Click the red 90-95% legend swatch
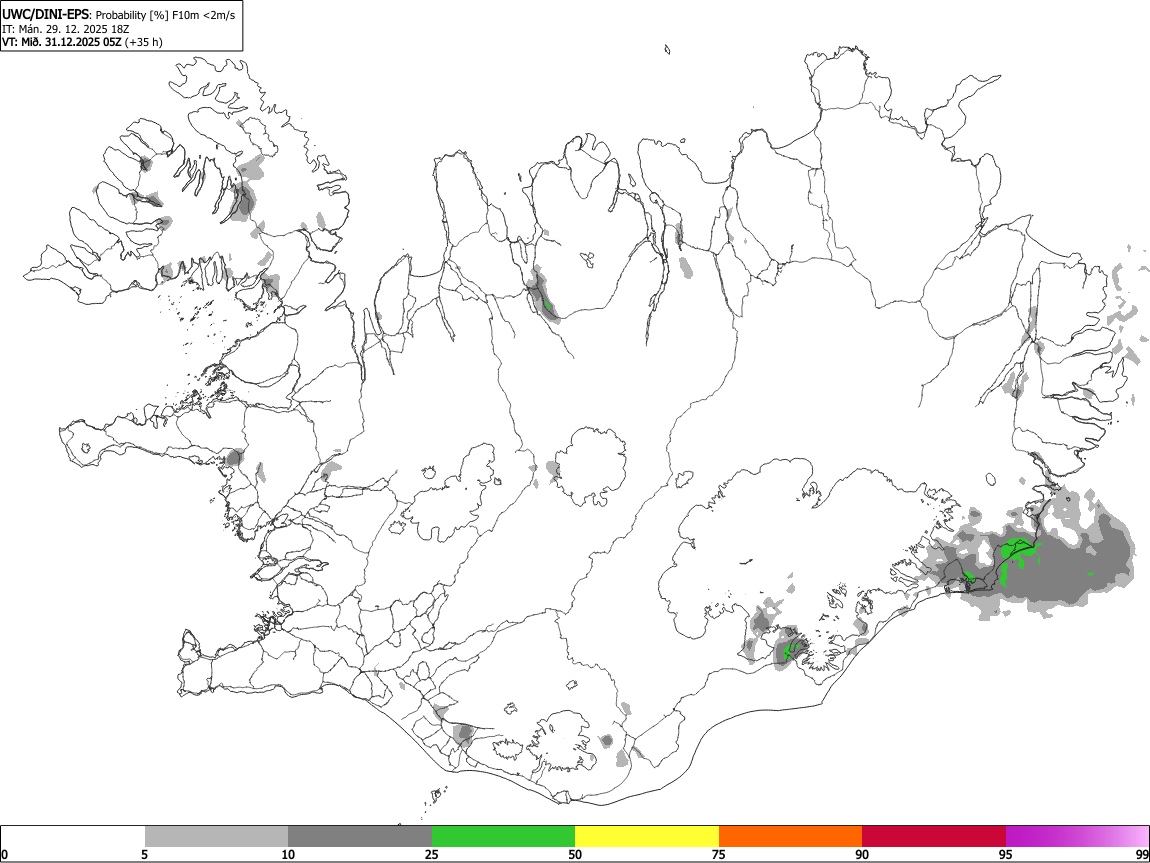This screenshot has height=863, width=1150. (x=934, y=837)
